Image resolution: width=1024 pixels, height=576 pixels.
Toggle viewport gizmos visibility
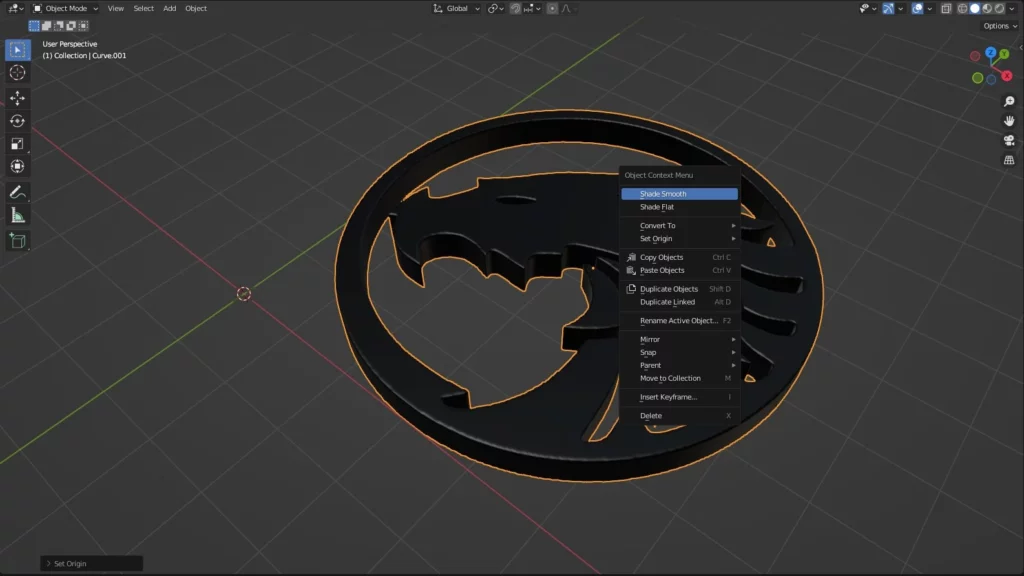click(x=888, y=8)
